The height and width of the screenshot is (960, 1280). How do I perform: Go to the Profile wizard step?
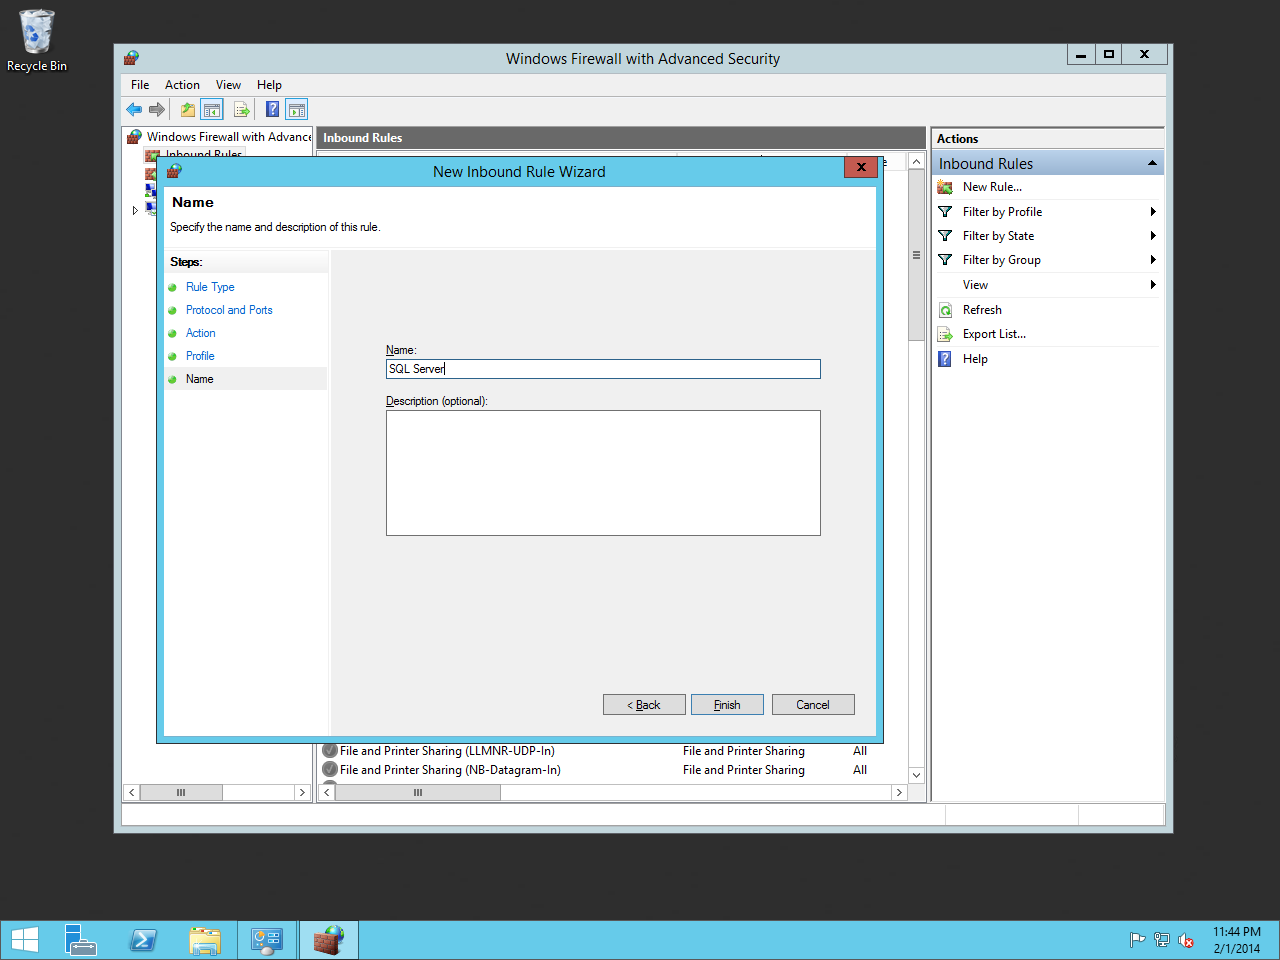[x=200, y=356]
